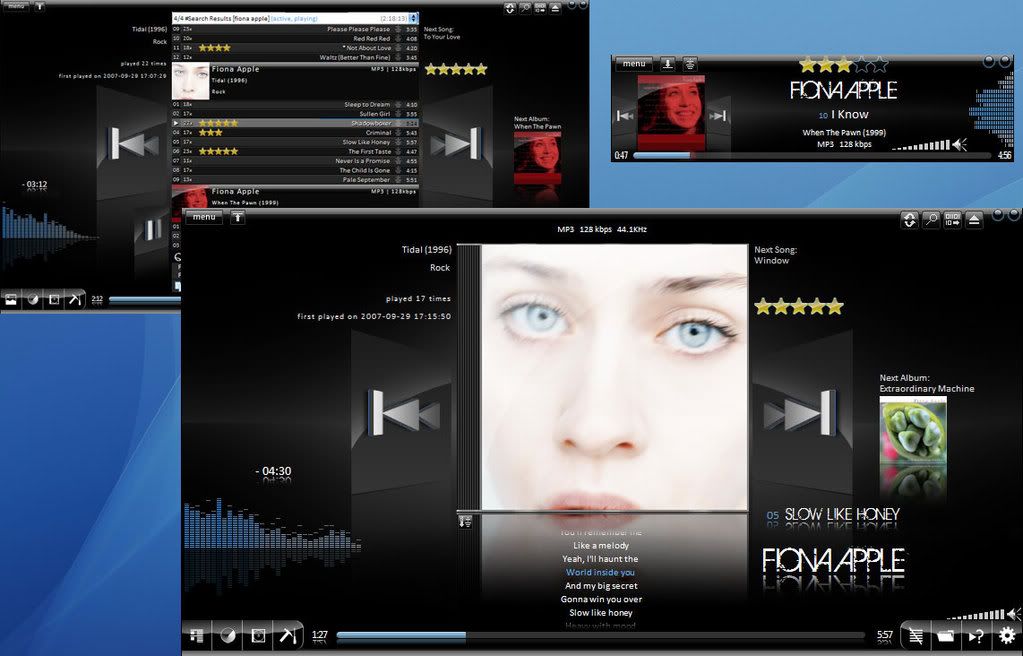
Task: Select the "Criminal" track in the playlist
Action: (x=295, y=133)
